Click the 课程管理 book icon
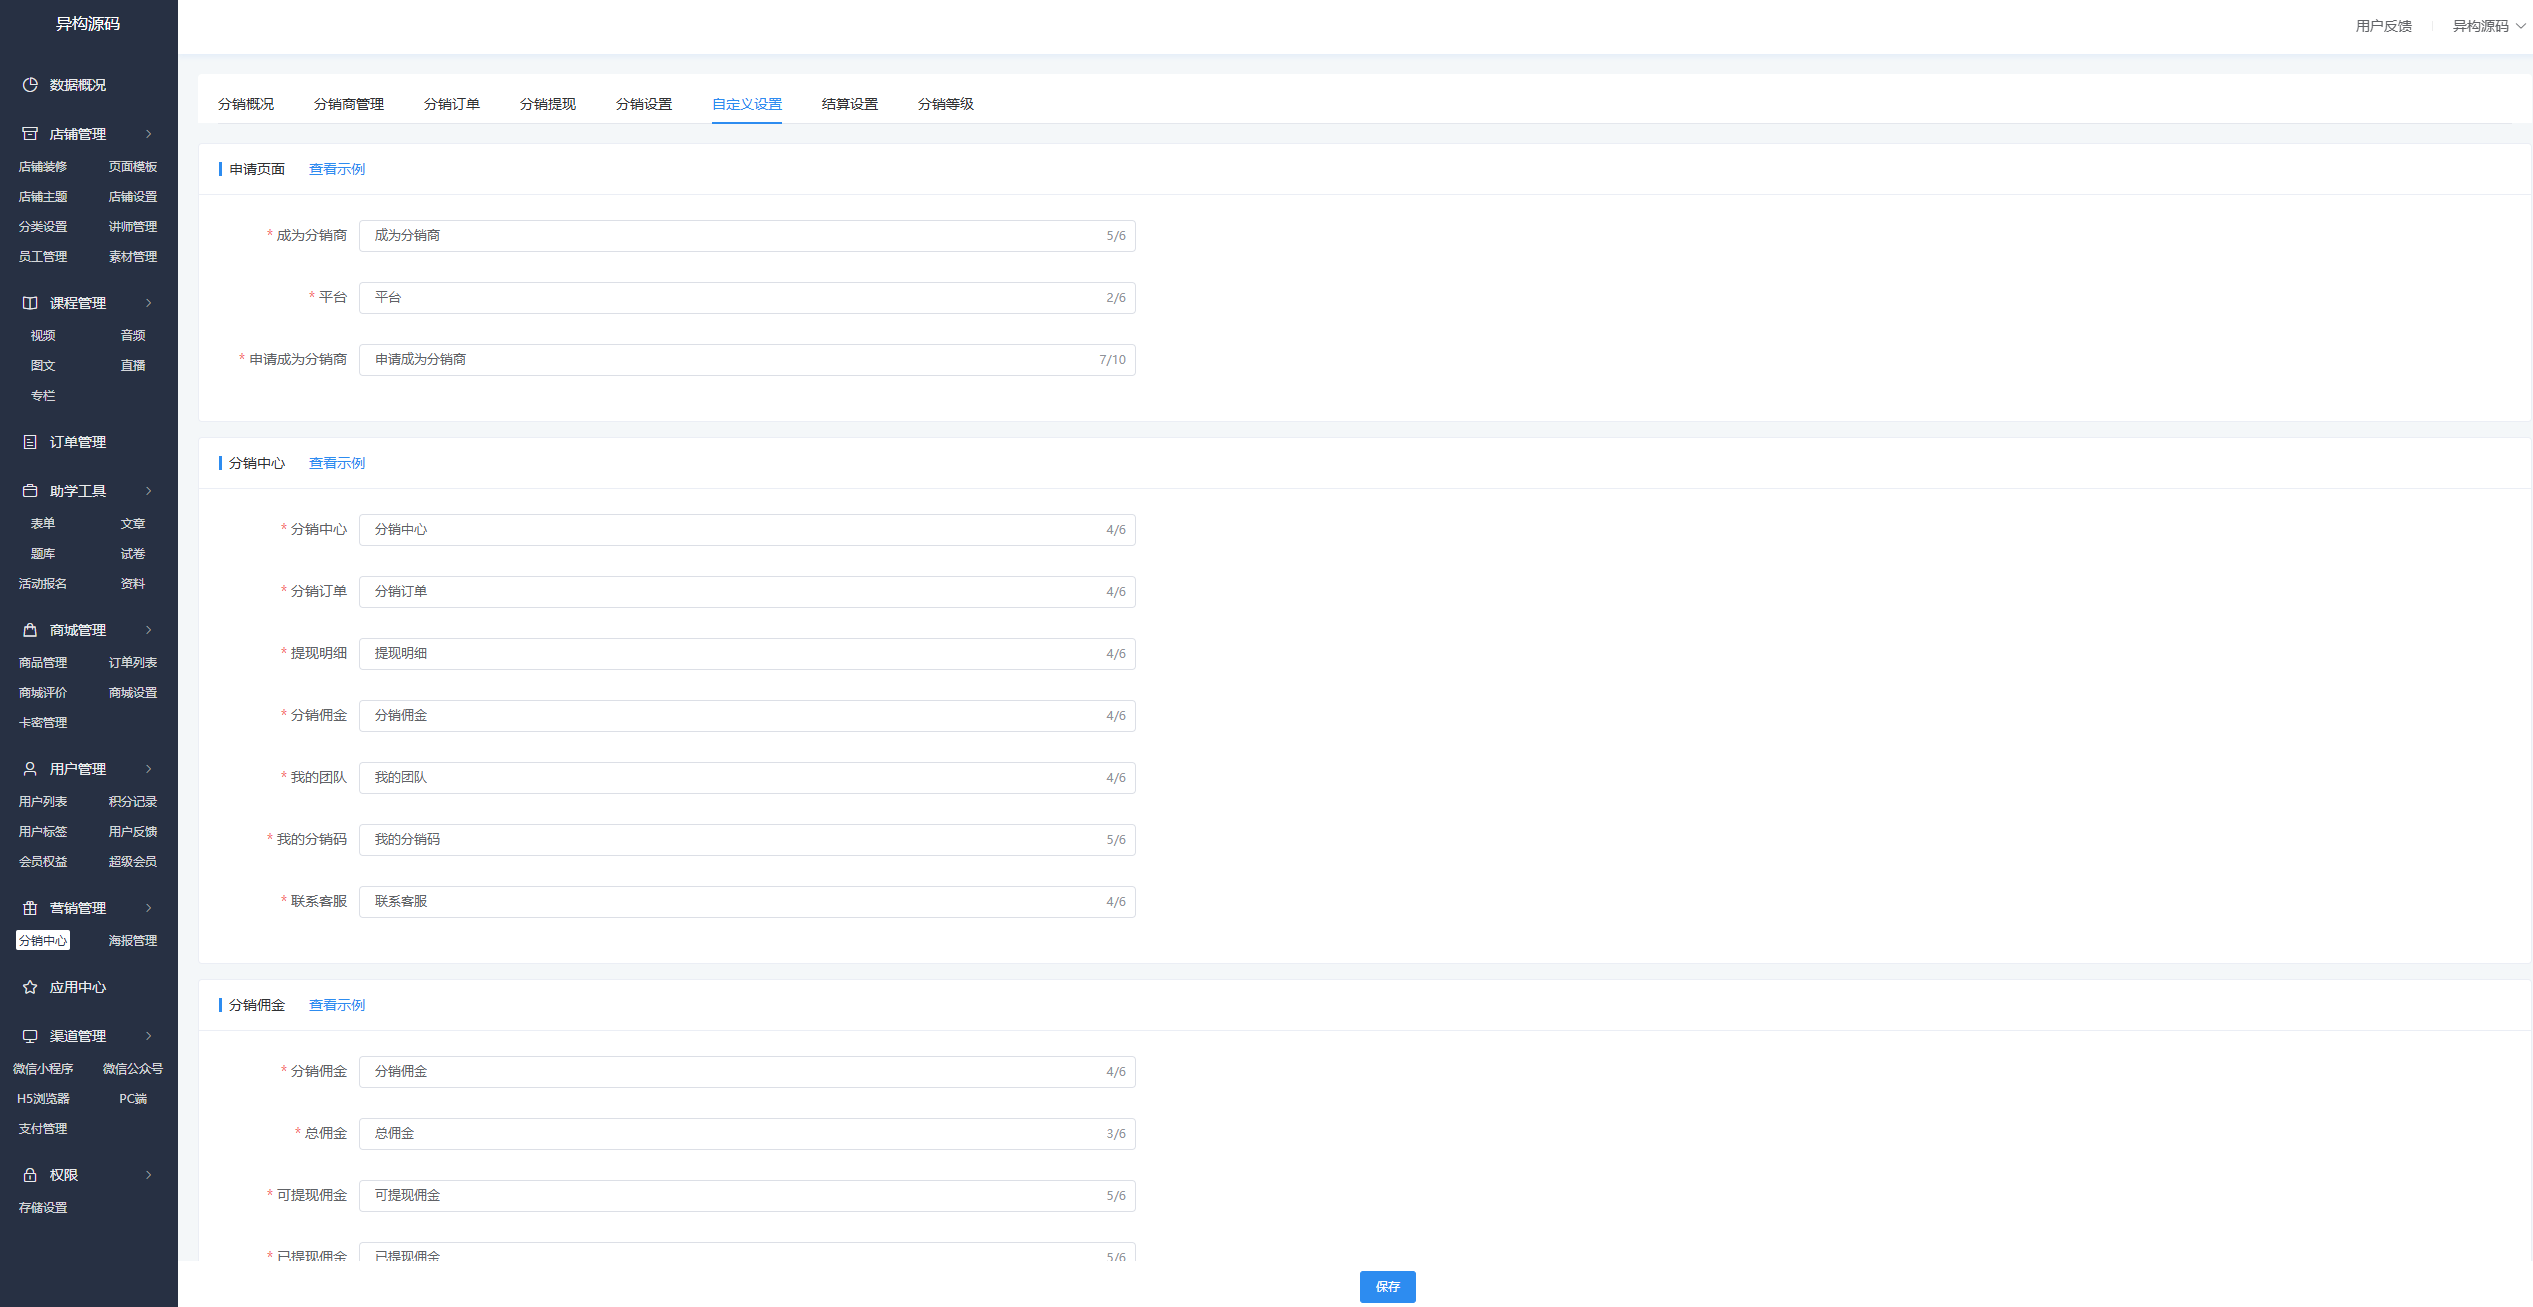This screenshot has width=2533, height=1307. click(x=30, y=303)
